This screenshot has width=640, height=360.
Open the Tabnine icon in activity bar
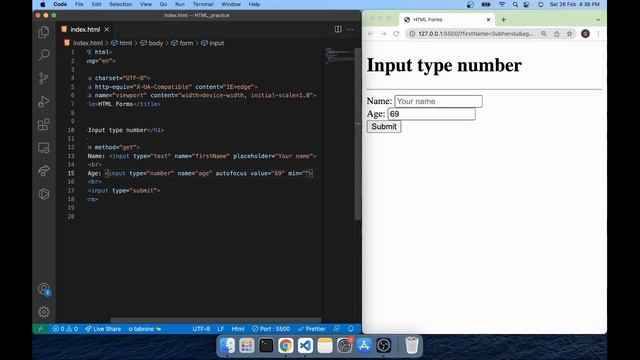tap(44, 194)
